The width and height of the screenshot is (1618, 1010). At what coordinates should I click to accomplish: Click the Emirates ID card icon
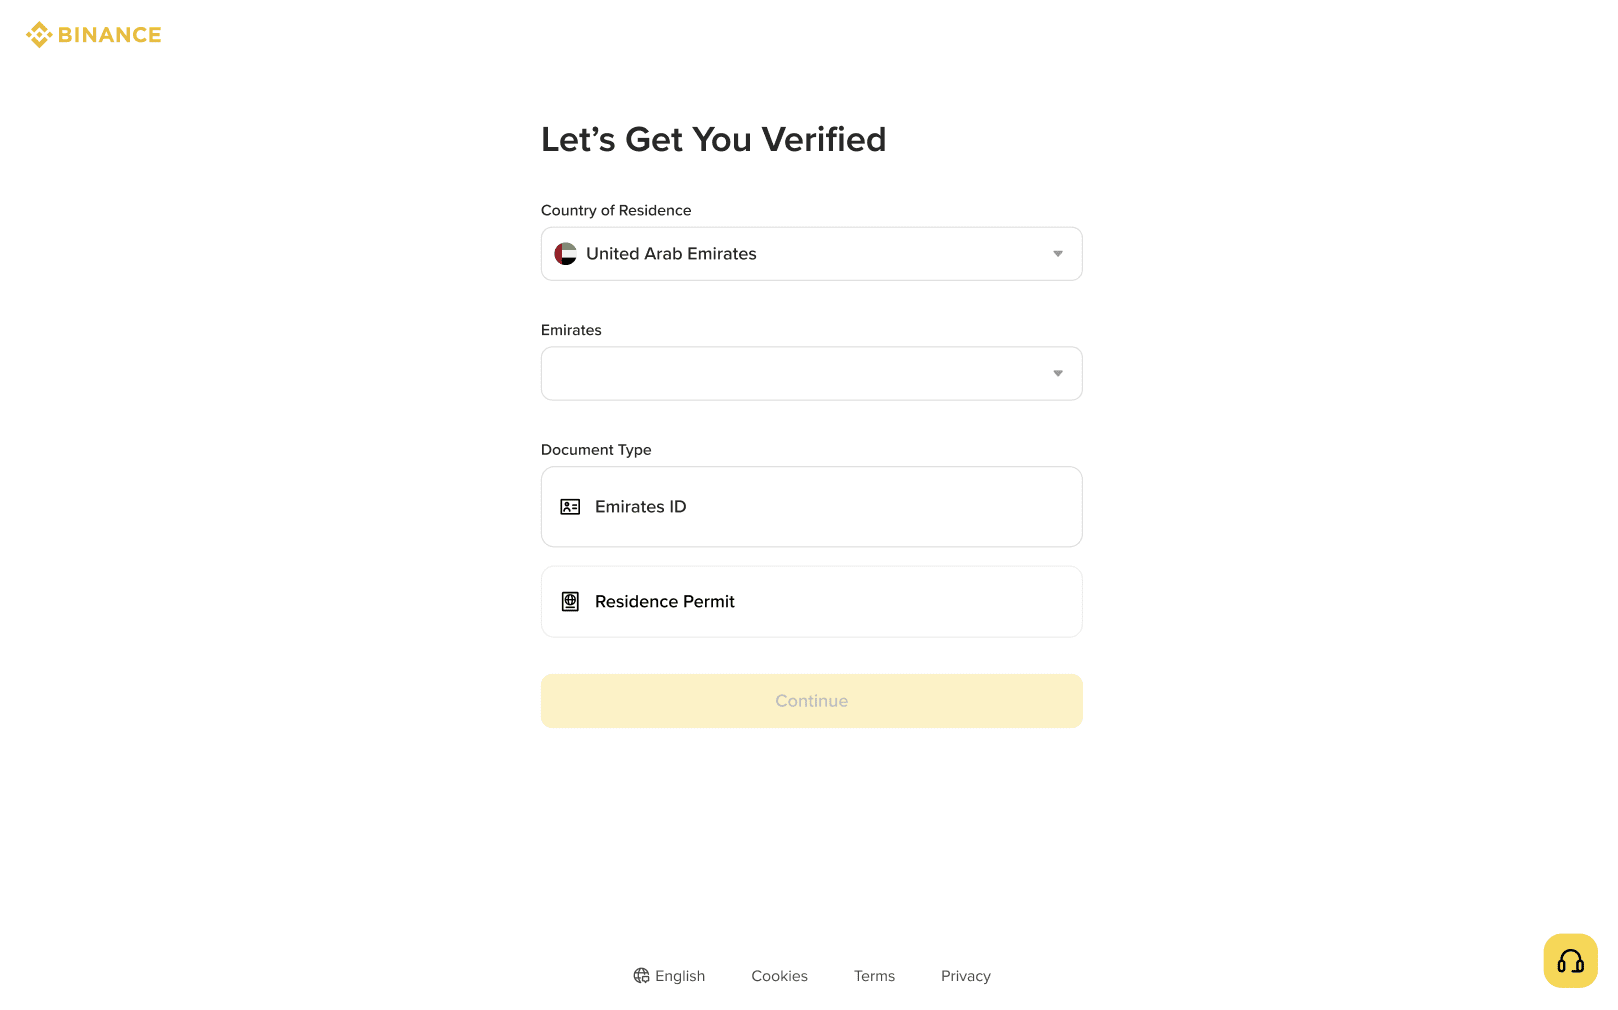[x=570, y=507]
